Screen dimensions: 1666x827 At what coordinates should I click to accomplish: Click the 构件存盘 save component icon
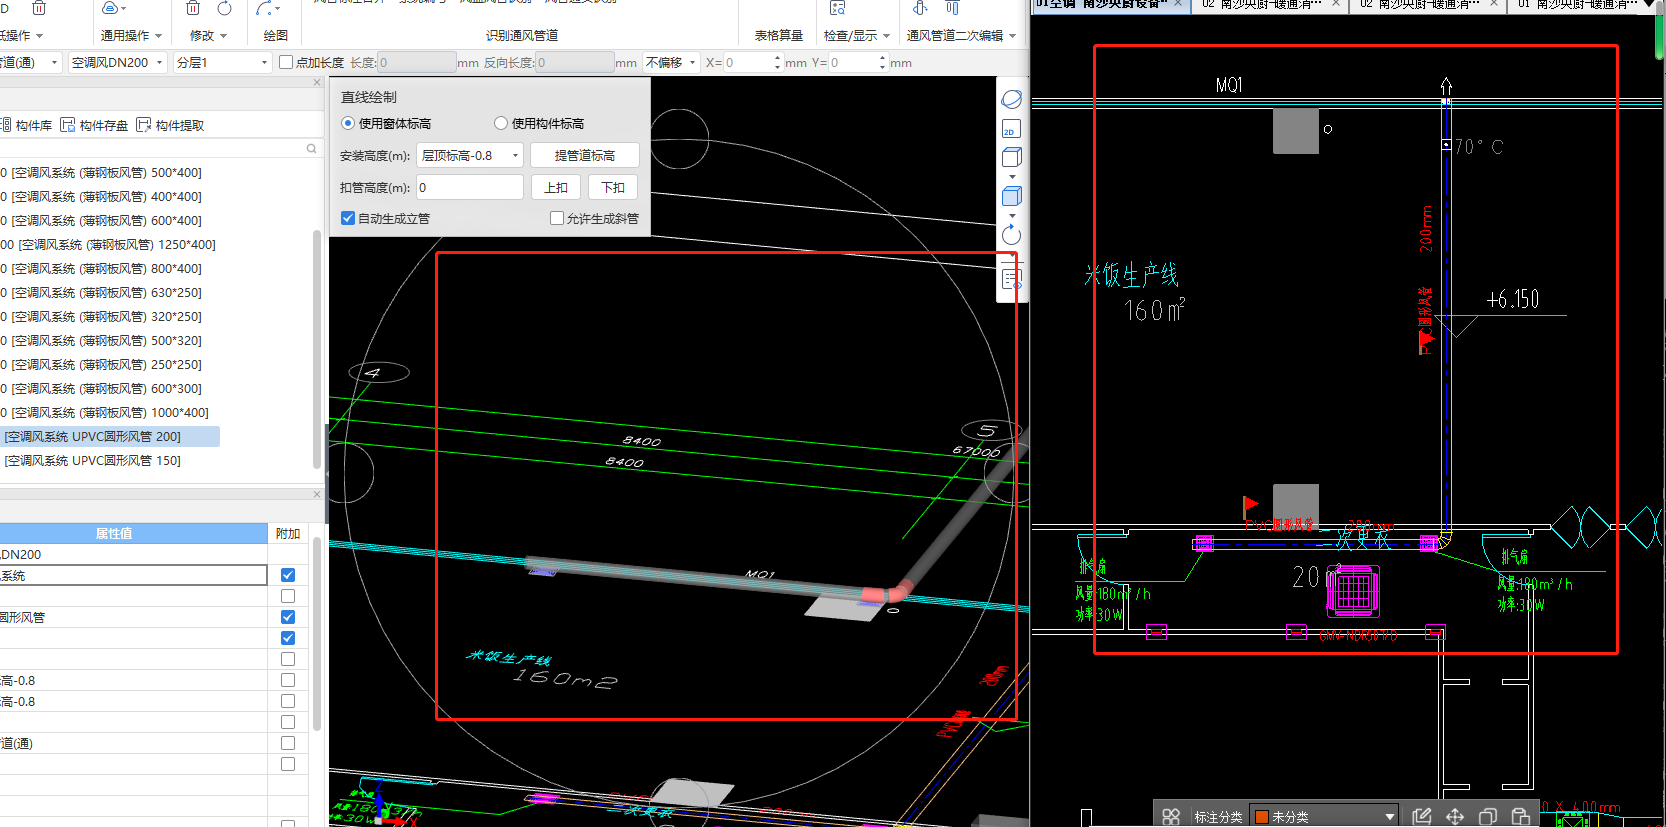pyautogui.click(x=68, y=125)
